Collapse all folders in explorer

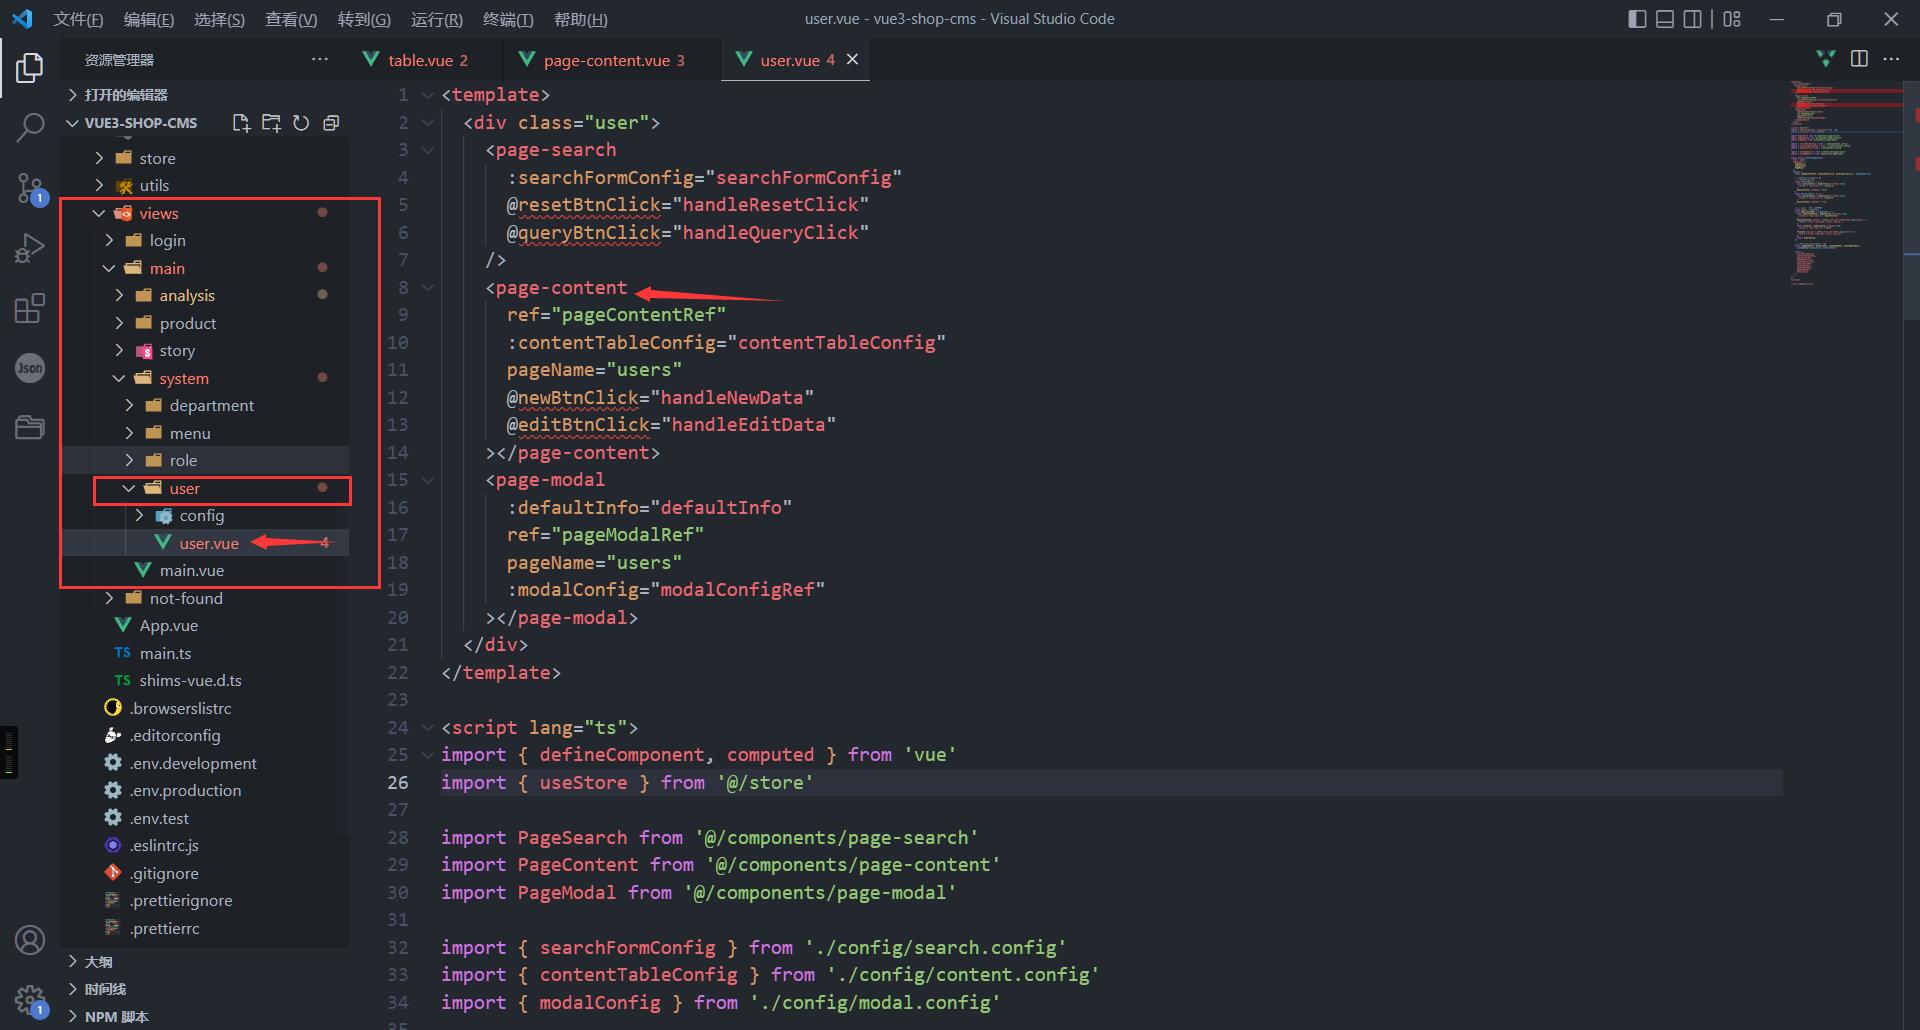pos(331,123)
